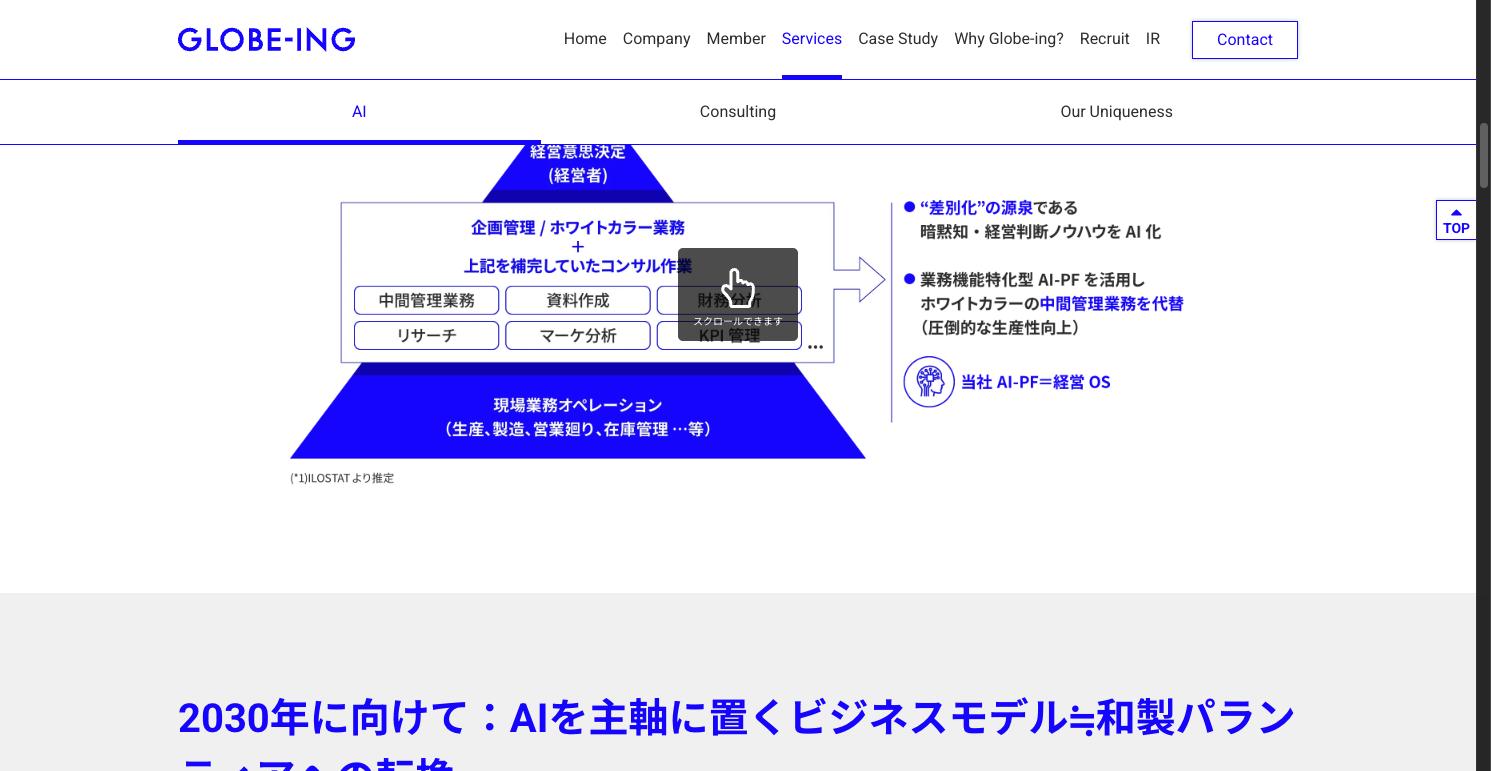The width and height of the screenshot is (1491, 771).
Task: Open the IR link
Action: (x=1153, y=39)
